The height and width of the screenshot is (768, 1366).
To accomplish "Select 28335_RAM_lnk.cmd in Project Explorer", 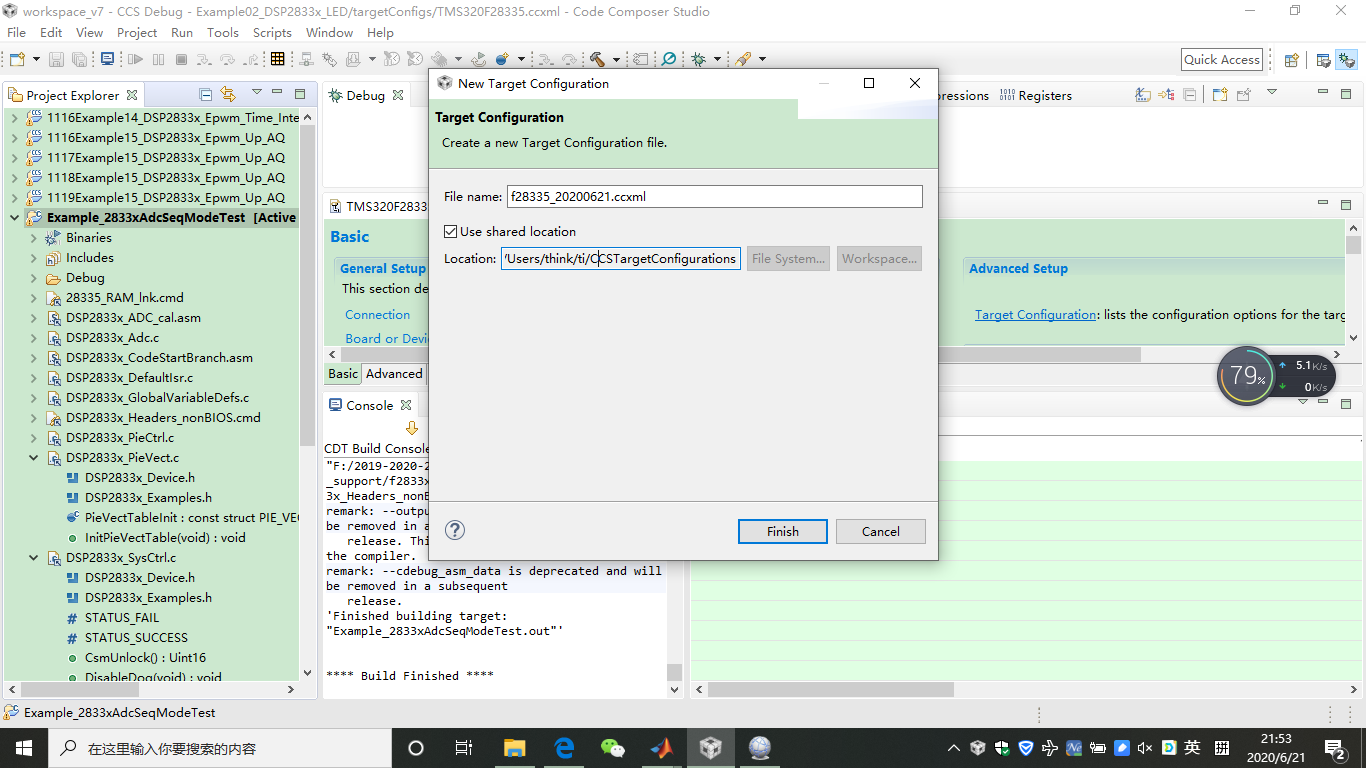I will pyautogui.click(x=125, y=297).
